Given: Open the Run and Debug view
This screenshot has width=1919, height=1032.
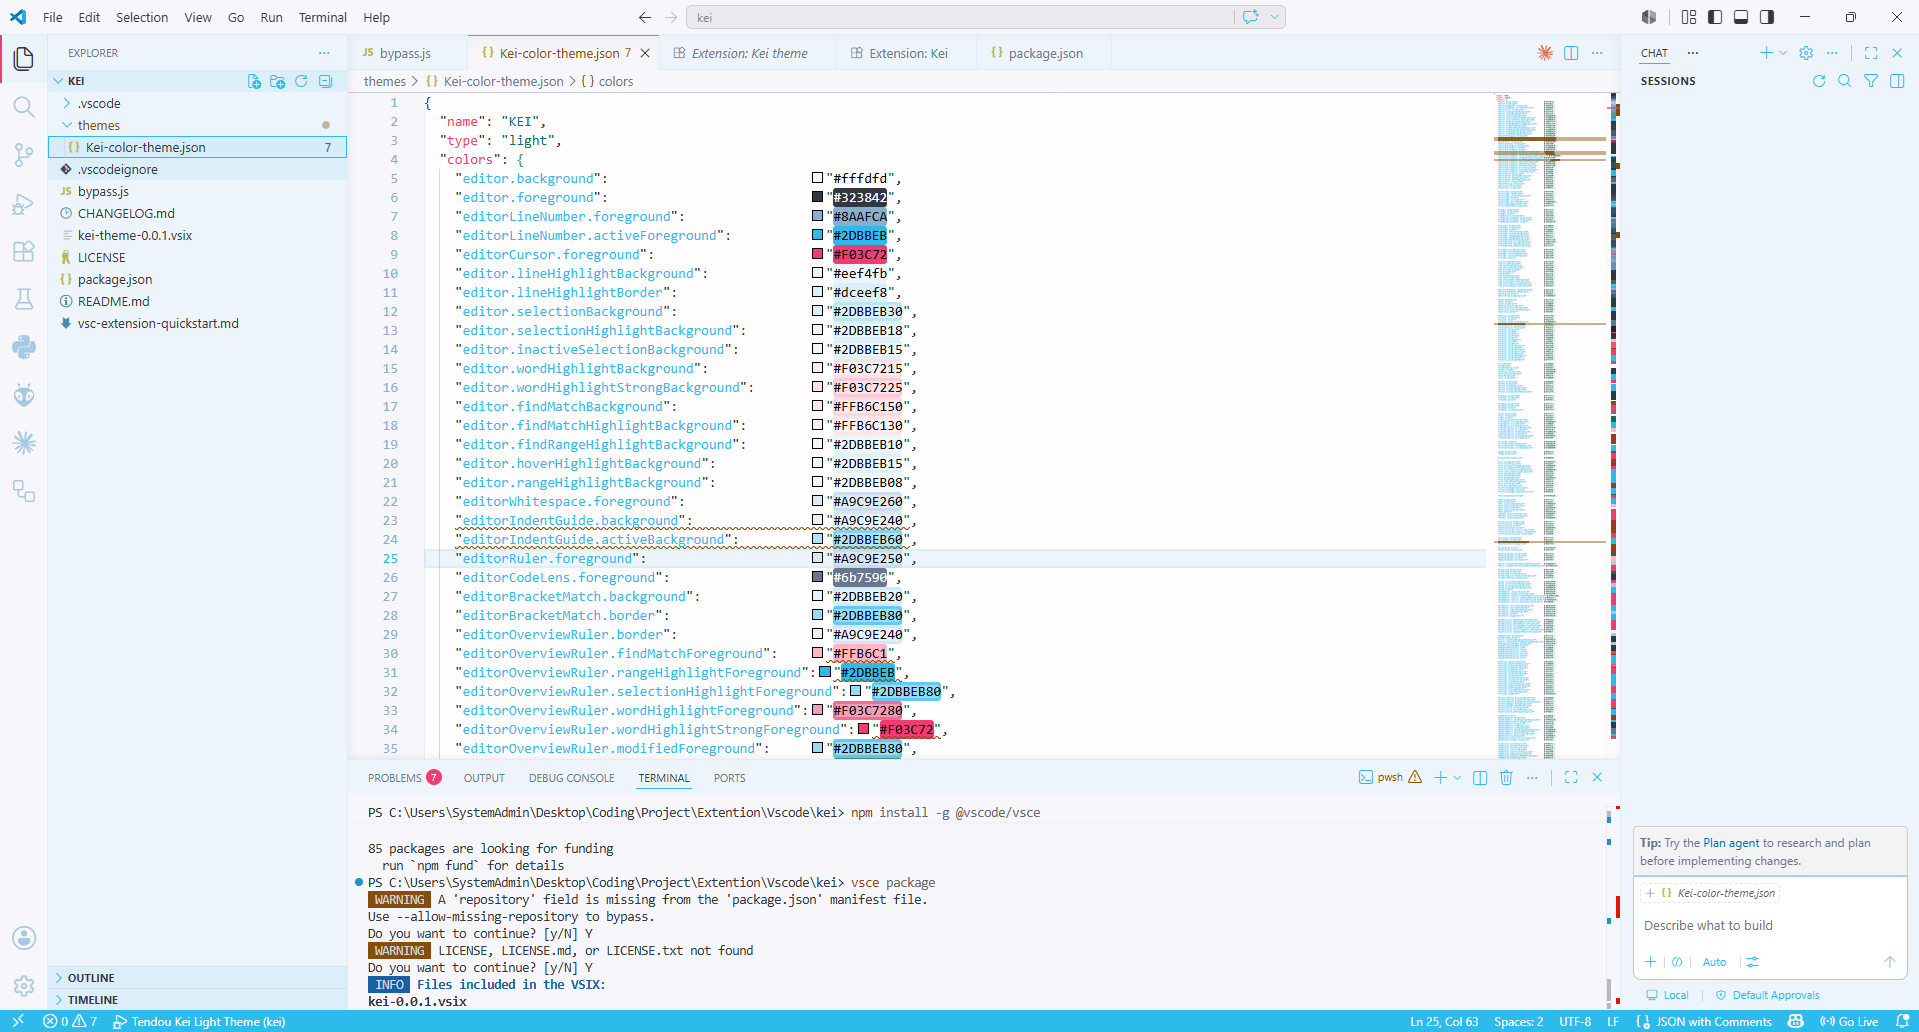Looking at the screenshot, I should point(24,204).
